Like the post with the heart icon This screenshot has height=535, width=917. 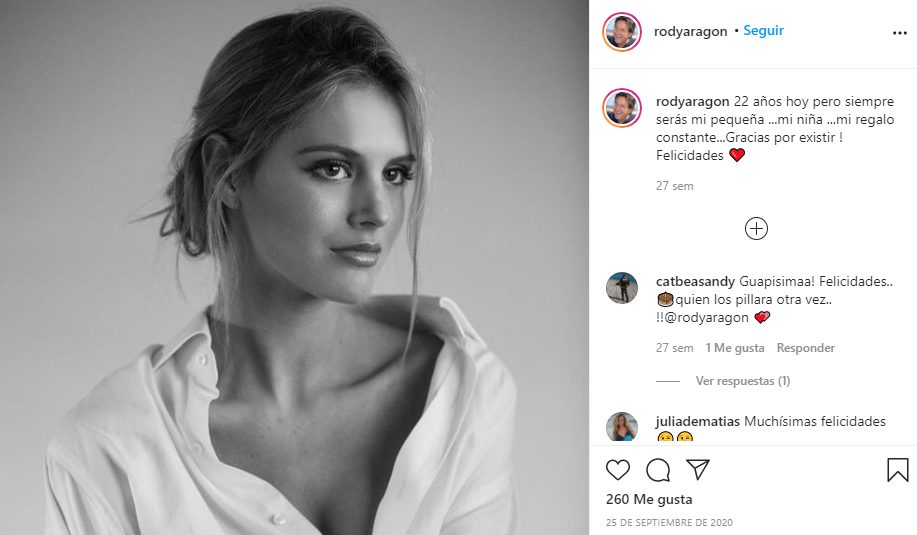pos(618,469)
